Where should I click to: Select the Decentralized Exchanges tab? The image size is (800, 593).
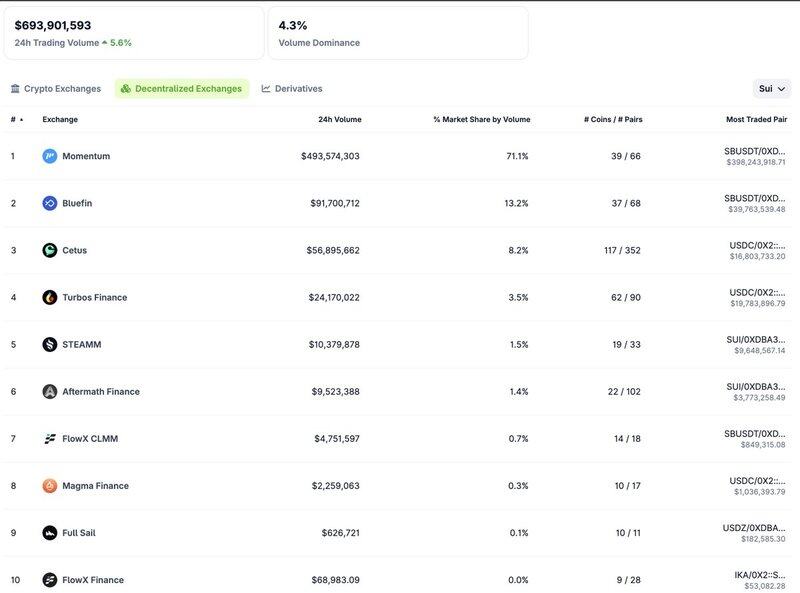(182, 89)
